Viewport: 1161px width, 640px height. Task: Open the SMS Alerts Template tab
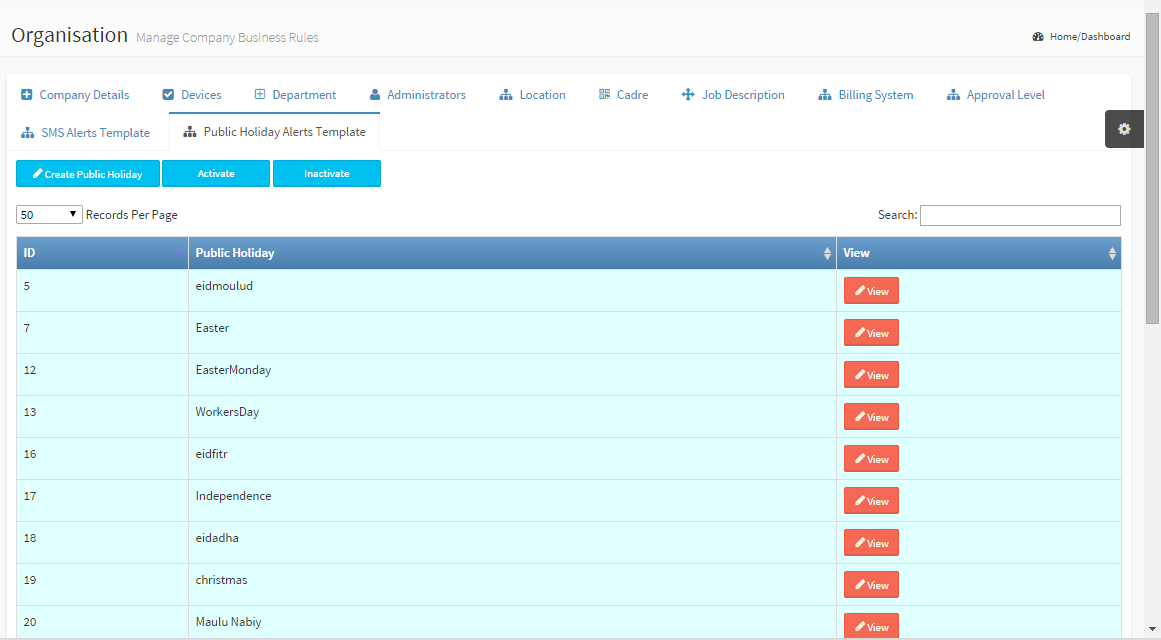click(x=86, y=133)
